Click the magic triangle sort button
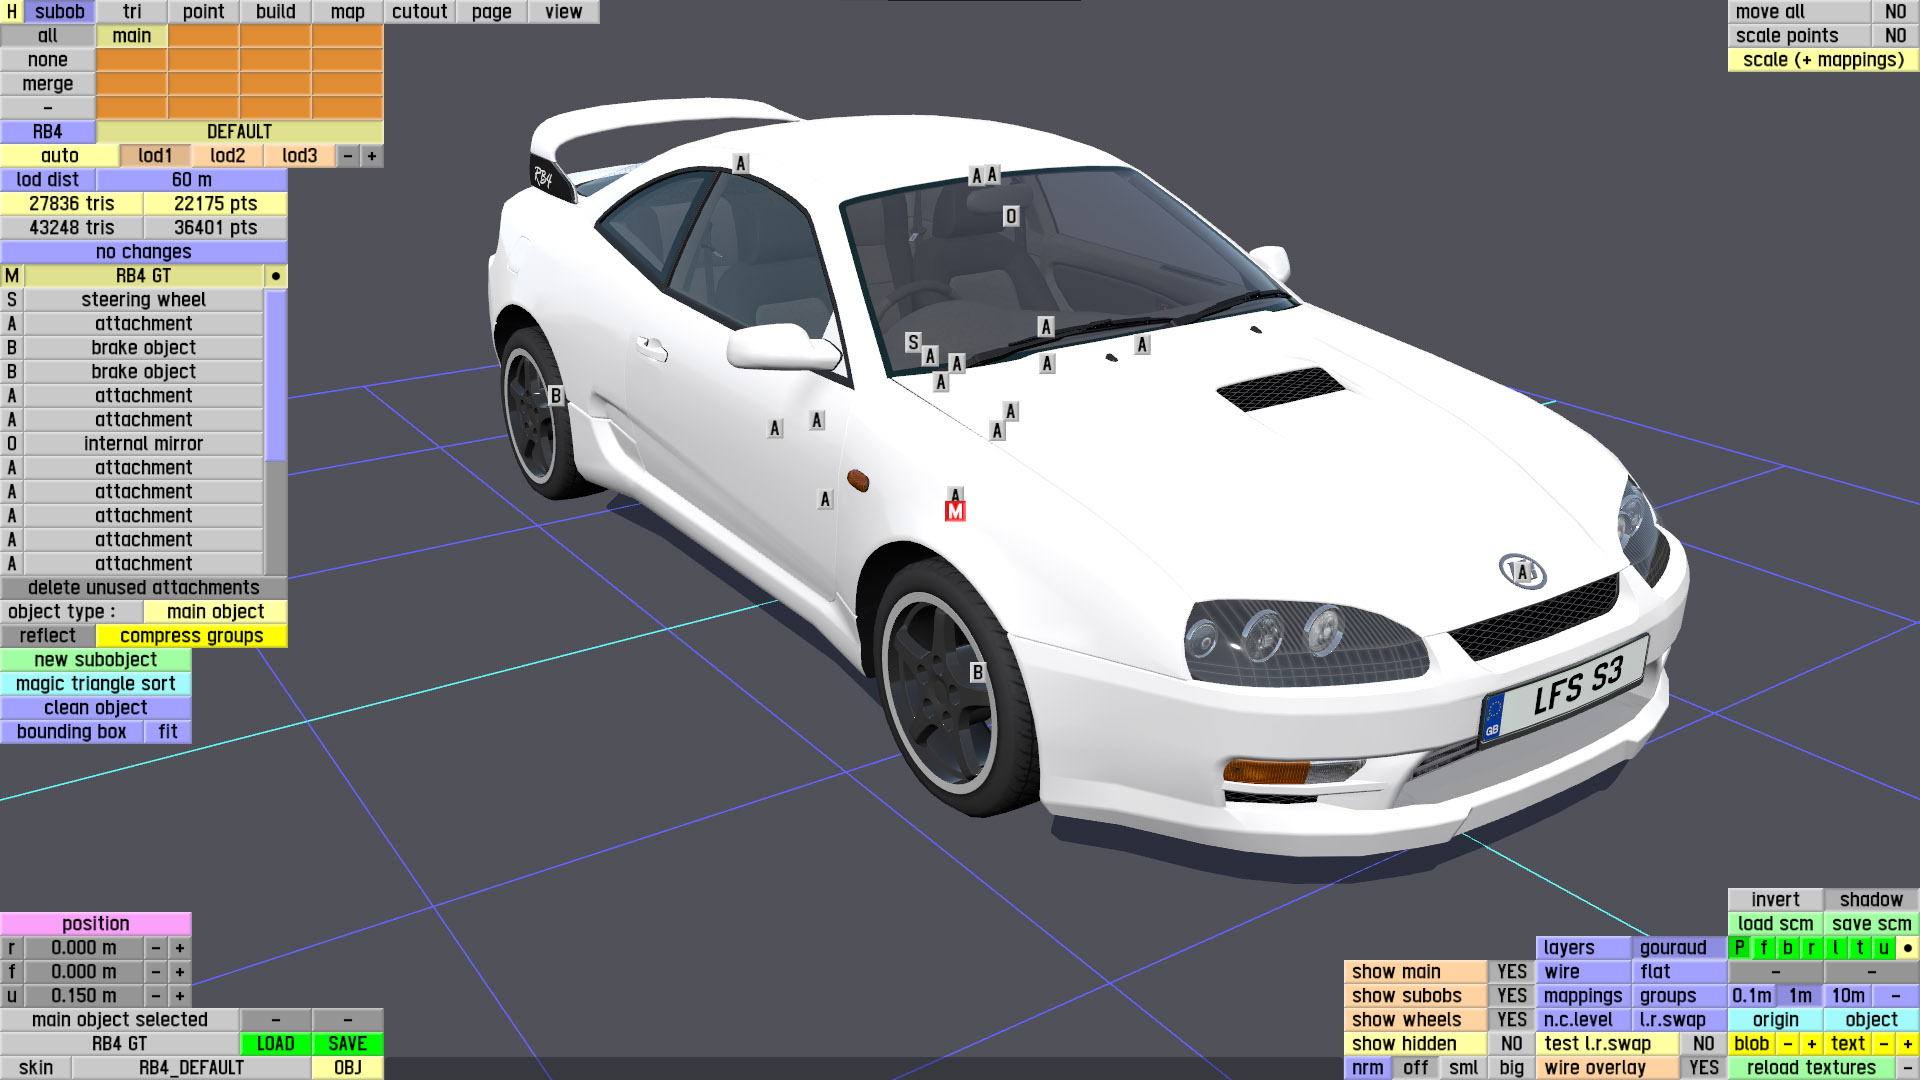Viewport: 1920px width, 1080px height. 96,684
